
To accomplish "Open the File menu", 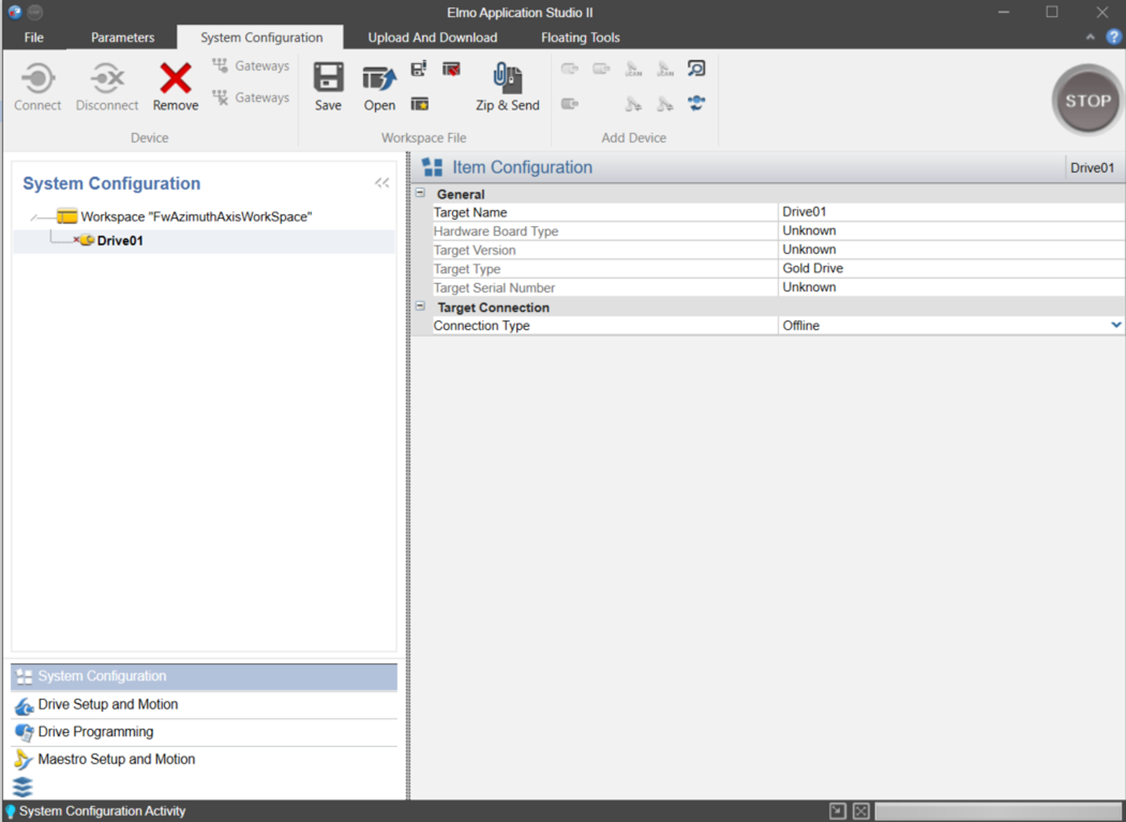I will click(x=34, y=37).
